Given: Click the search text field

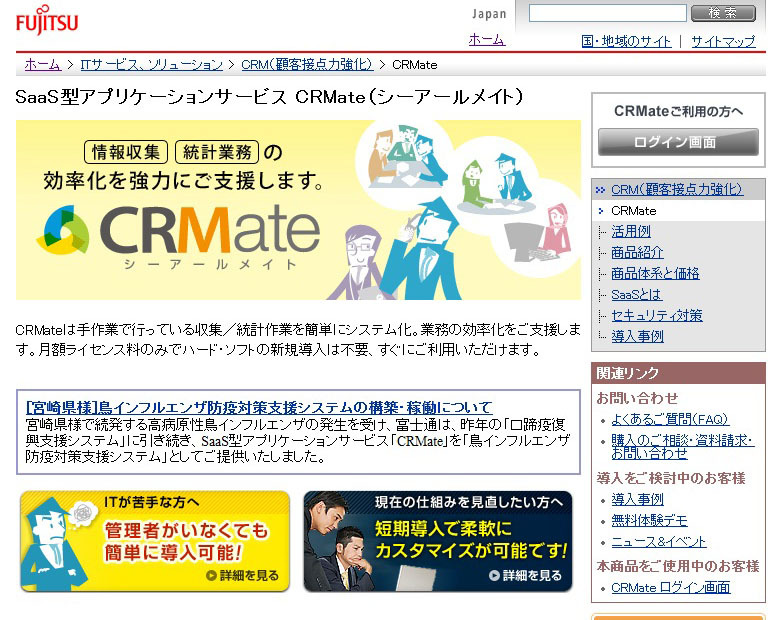Looking at the screenshot, I should pyautogui.click(x=607, y=13).
